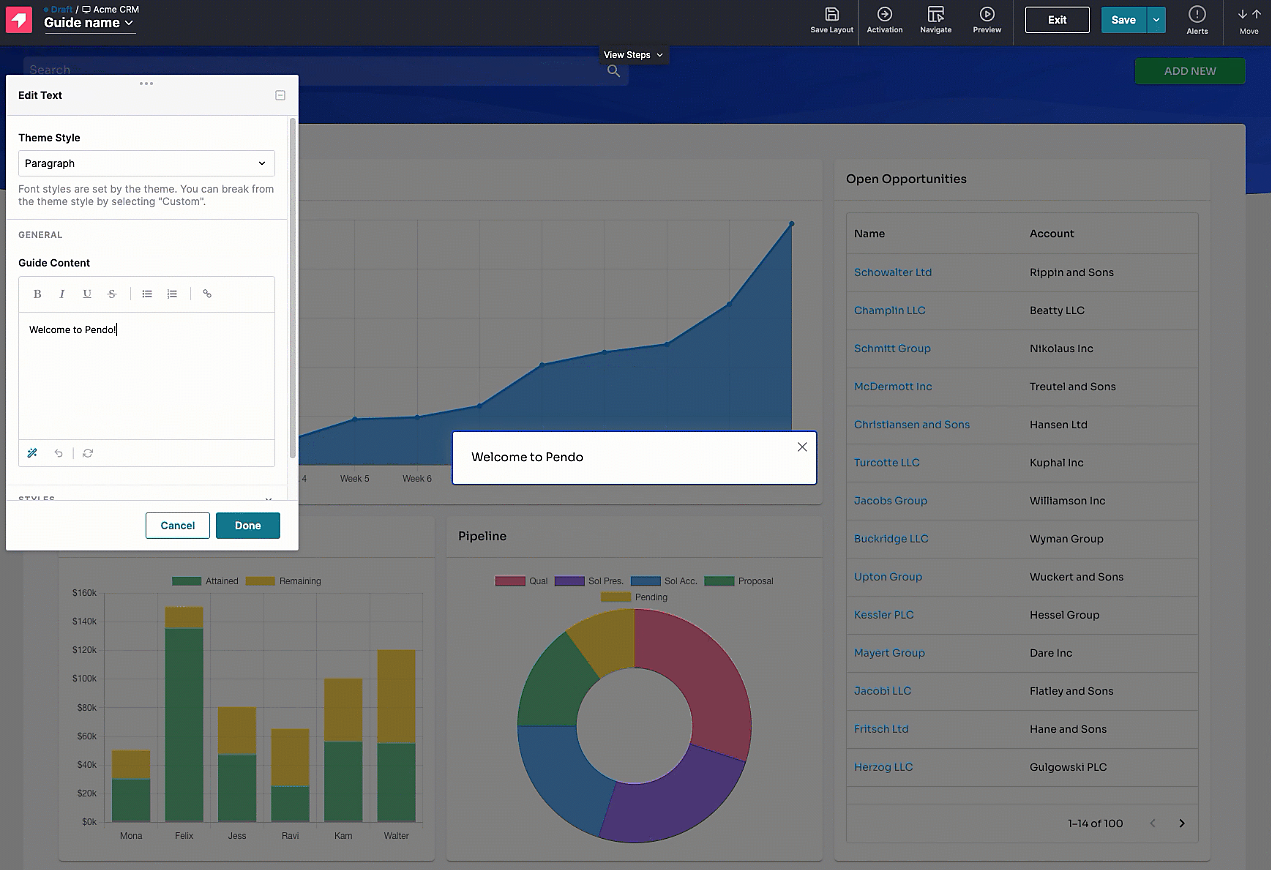1271x870 pixels.
Task: Close the Welcome to Pendo guide
Action: click(x=802, y=447)
